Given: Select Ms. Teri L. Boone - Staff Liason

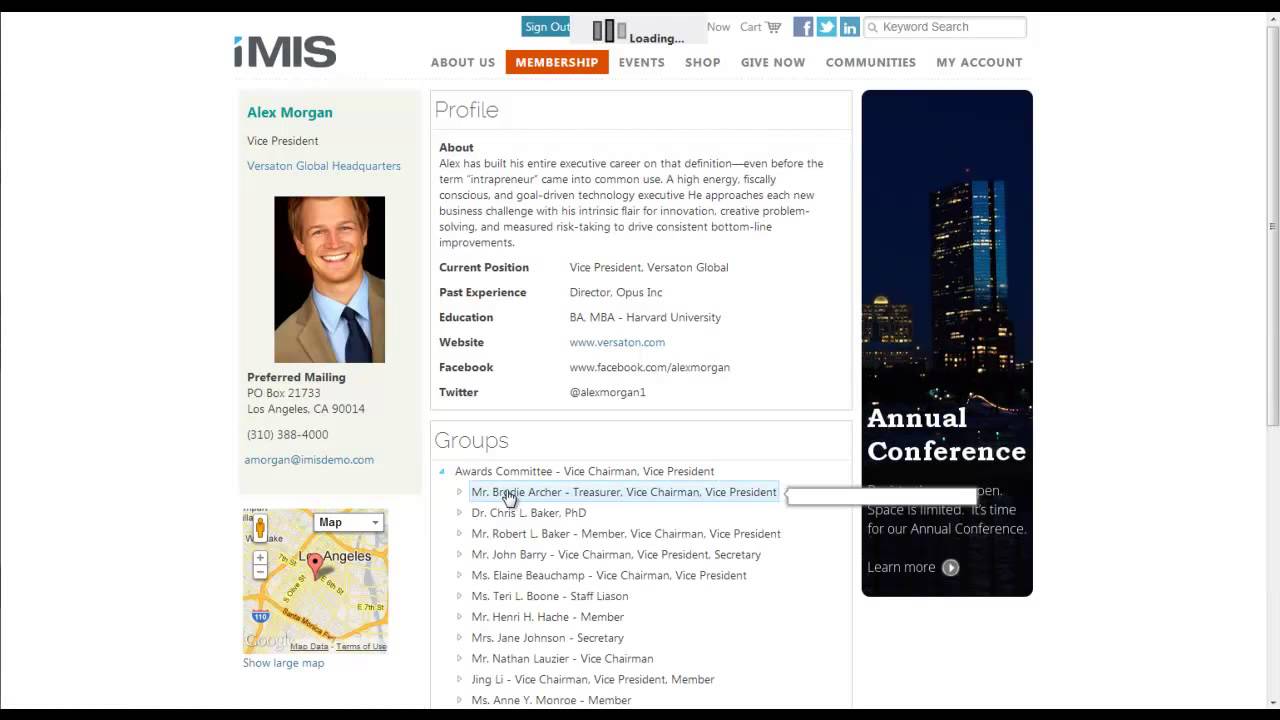Looking at the screenshot, I should [x=550, y=596].
